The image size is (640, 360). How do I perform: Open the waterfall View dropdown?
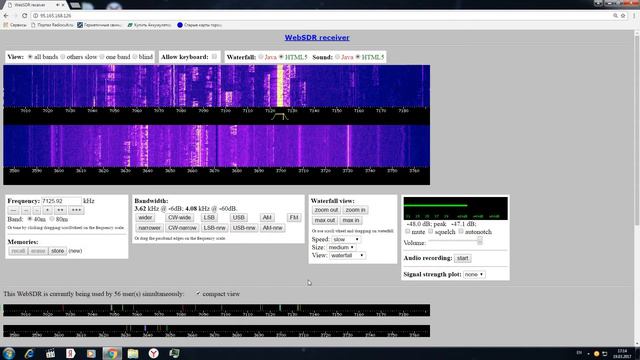(x=347, y=256)
